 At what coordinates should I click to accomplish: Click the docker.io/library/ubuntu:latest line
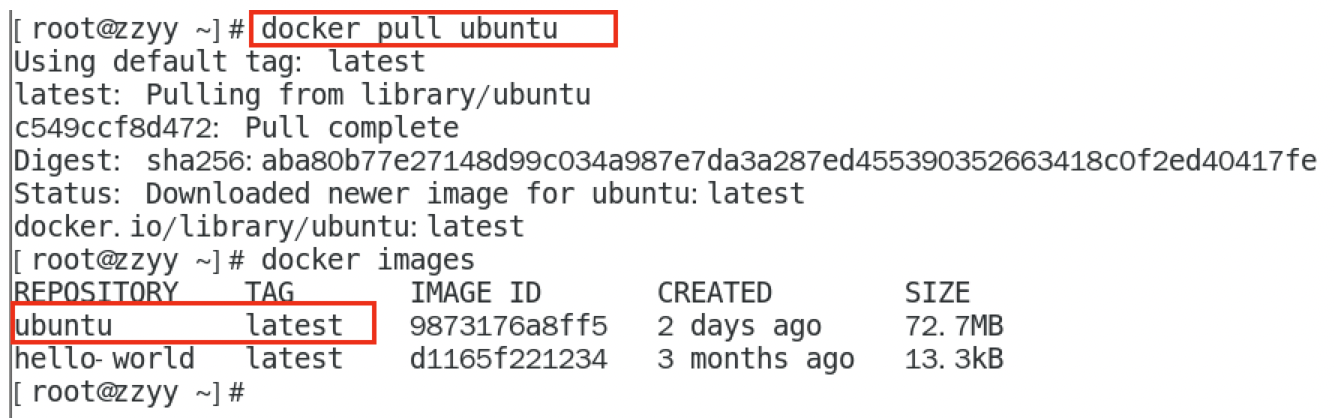[x=268, y=226]
